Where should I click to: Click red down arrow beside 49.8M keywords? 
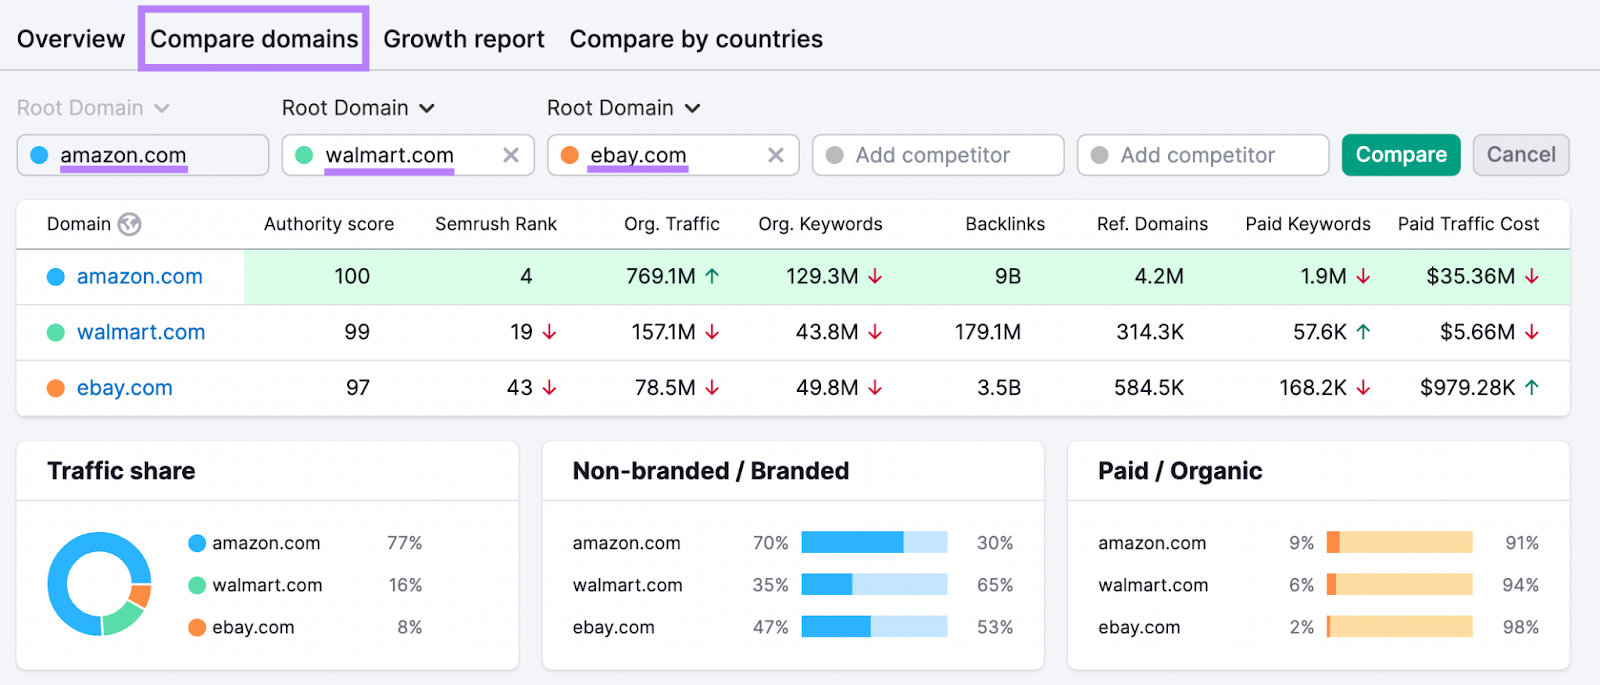click(875, 388)
